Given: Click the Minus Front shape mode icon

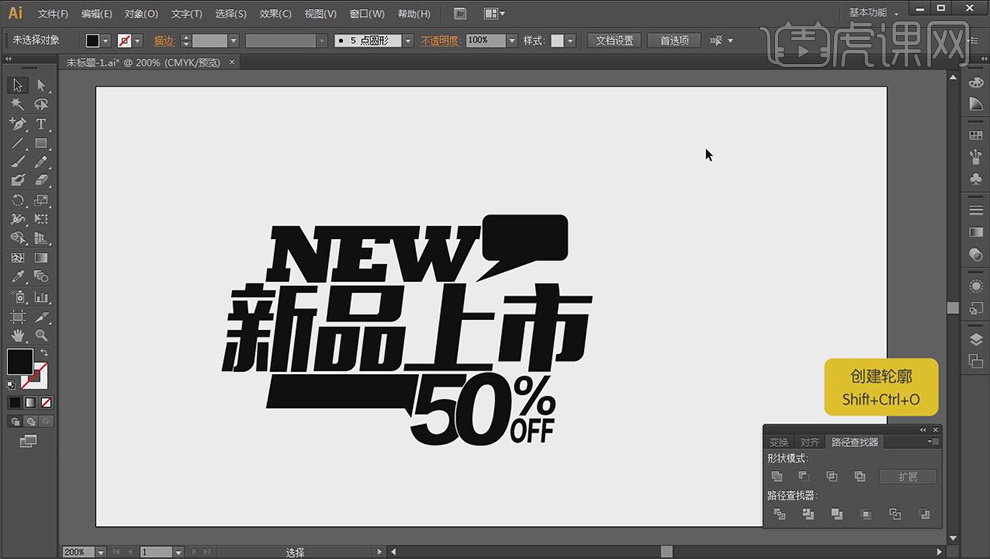Looking at the screenshot, I should 804,477.
